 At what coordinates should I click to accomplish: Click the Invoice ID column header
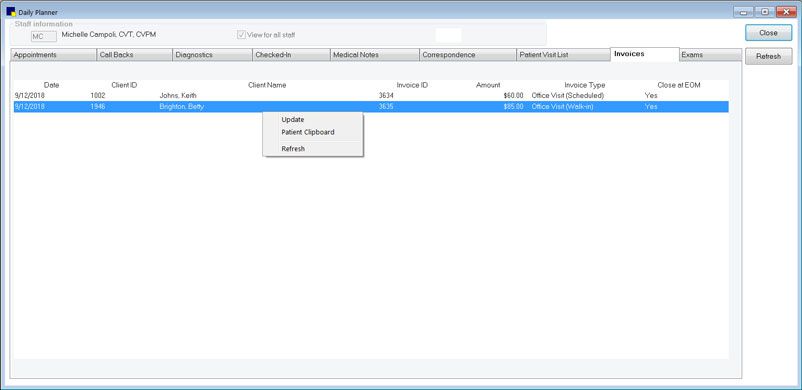click(412, 85)
